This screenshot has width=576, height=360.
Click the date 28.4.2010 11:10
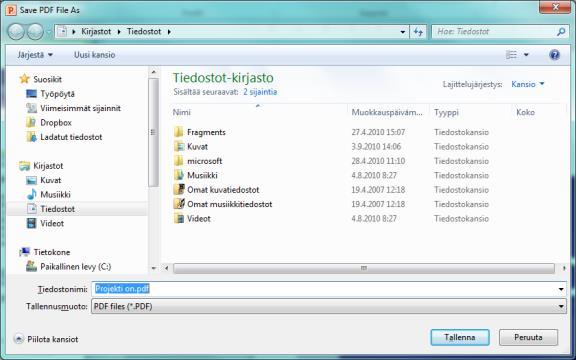(x=378, y=161)
